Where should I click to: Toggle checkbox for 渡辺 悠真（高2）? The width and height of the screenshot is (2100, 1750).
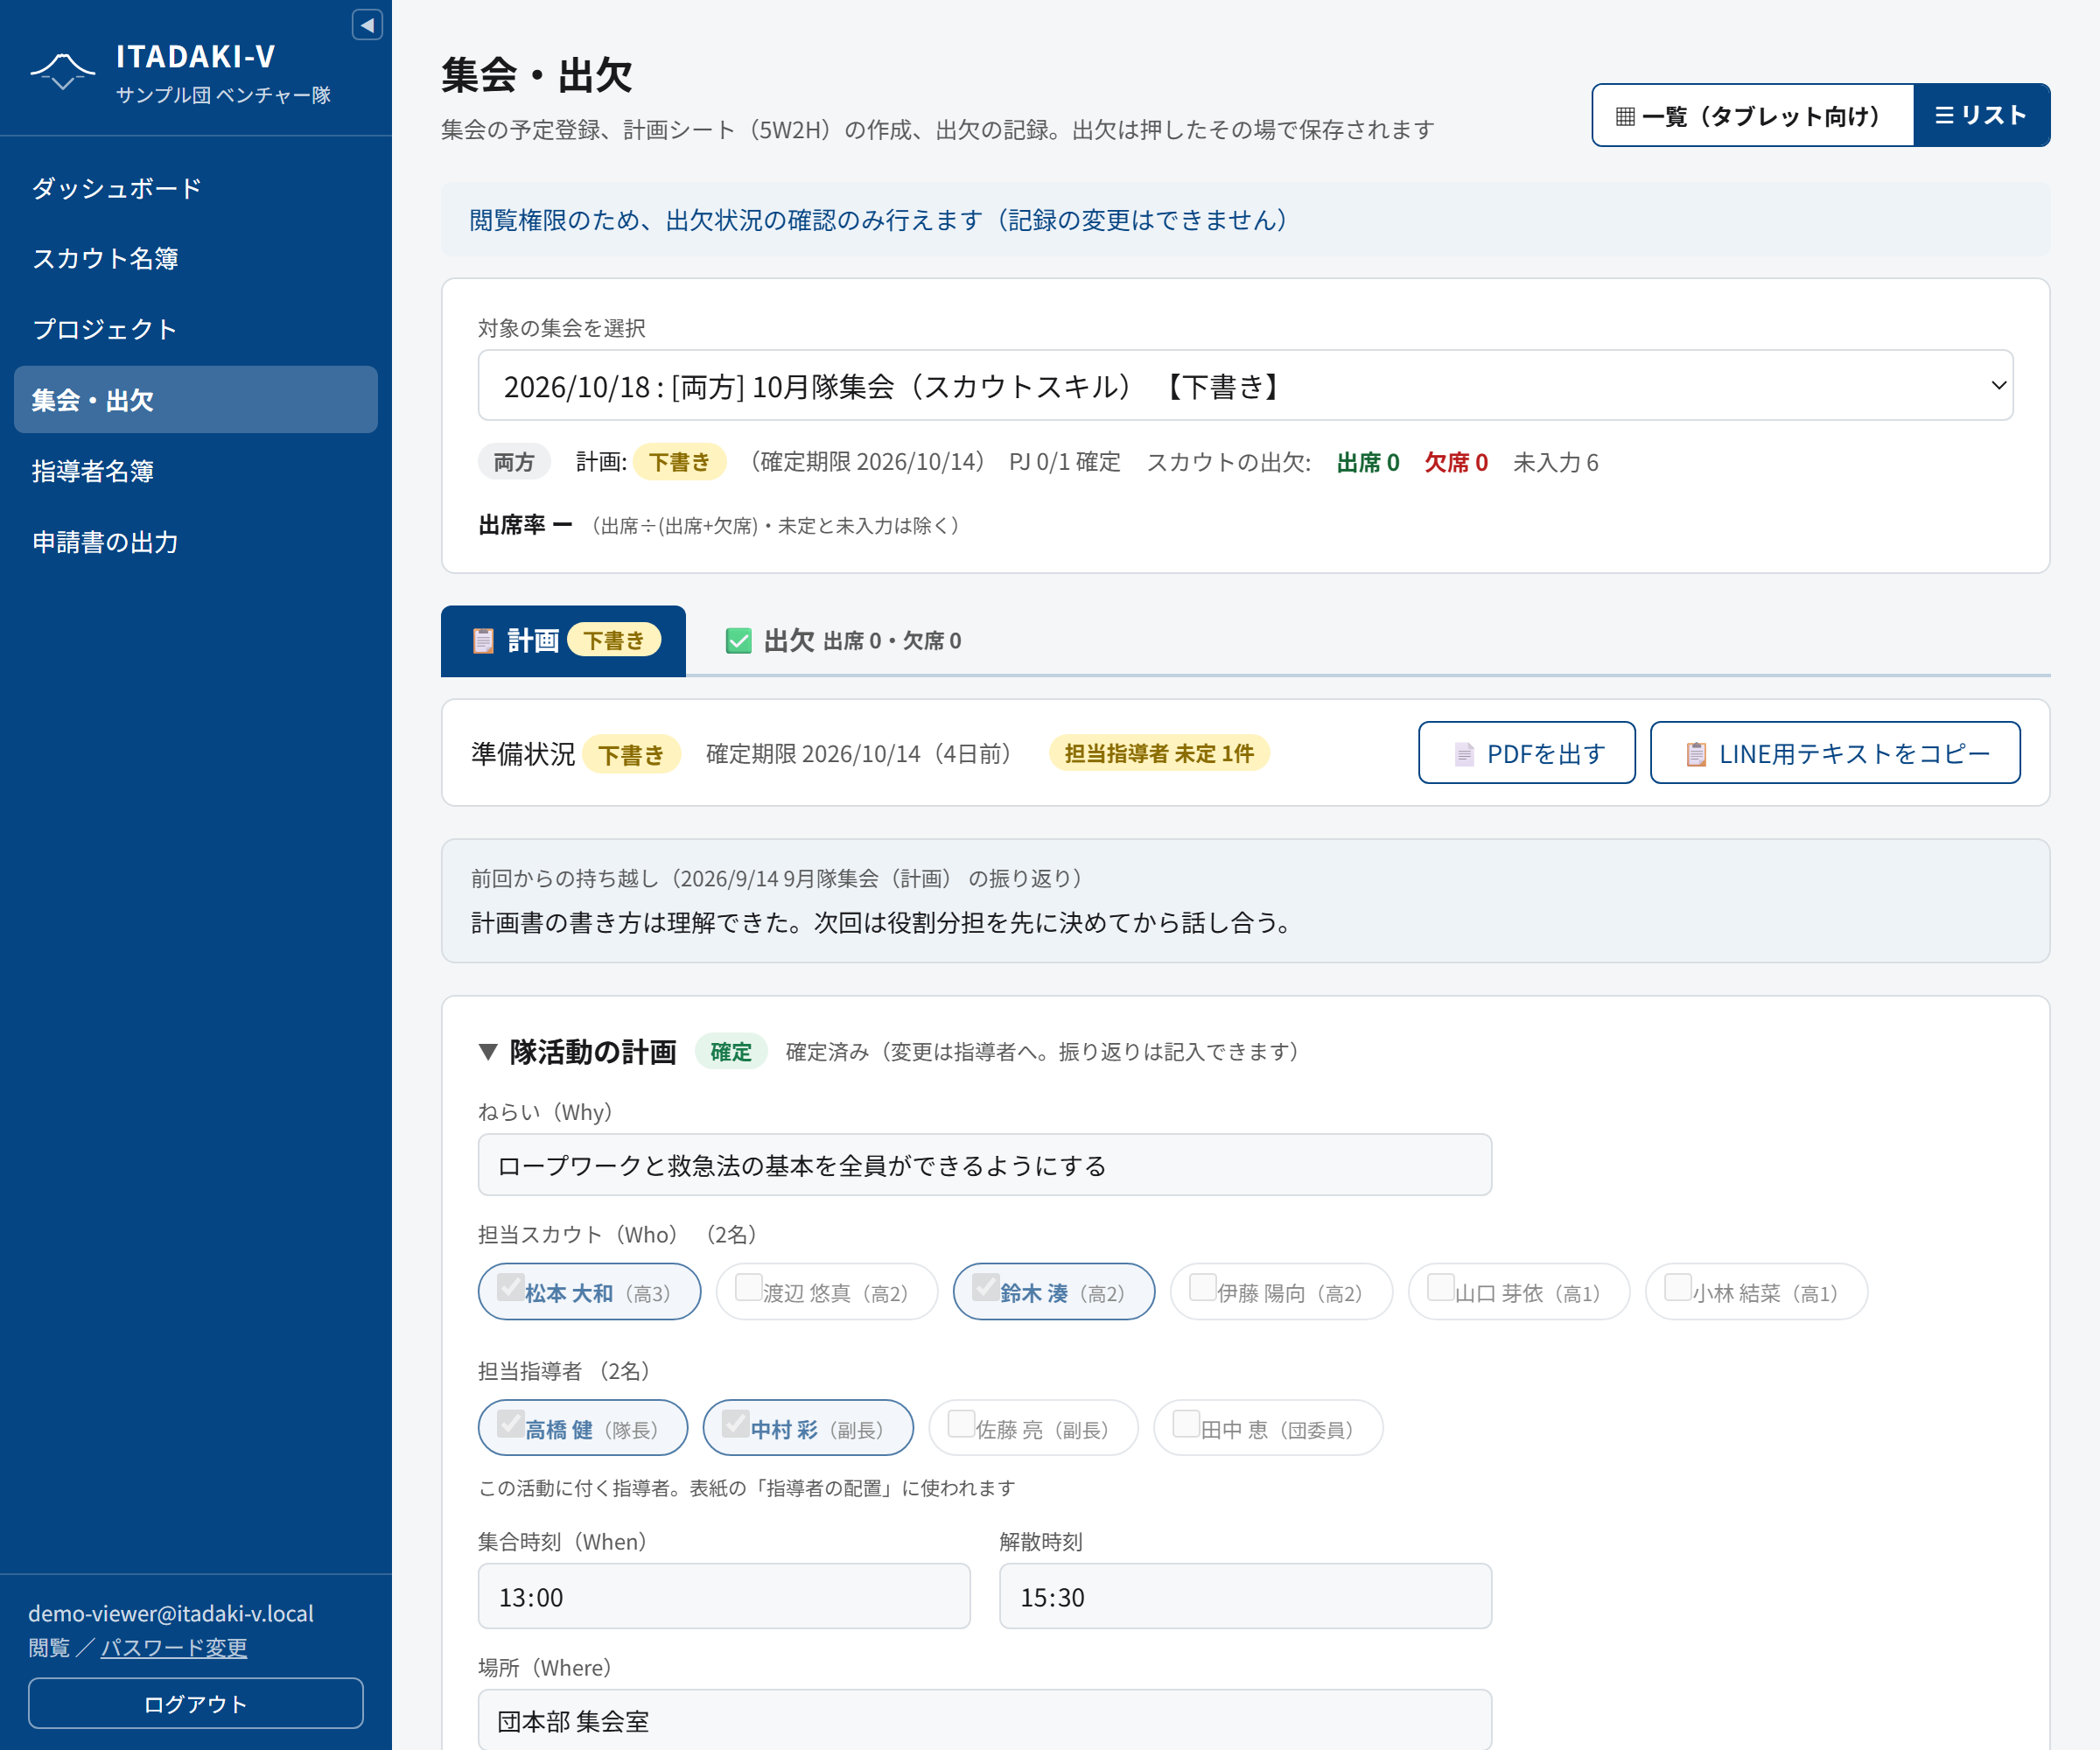(x=748, y=1287)
